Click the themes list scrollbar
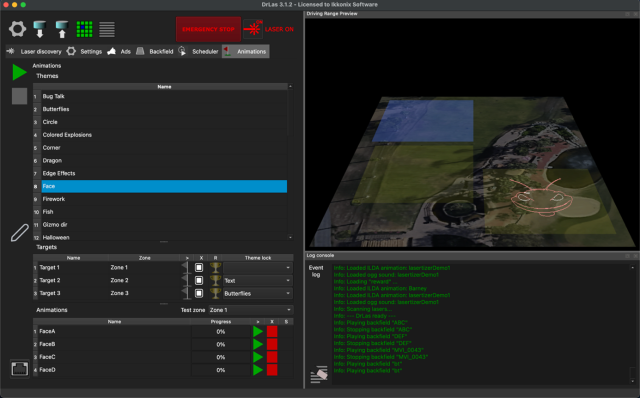Viewport: 640px width, 398px height. point(290,162)
